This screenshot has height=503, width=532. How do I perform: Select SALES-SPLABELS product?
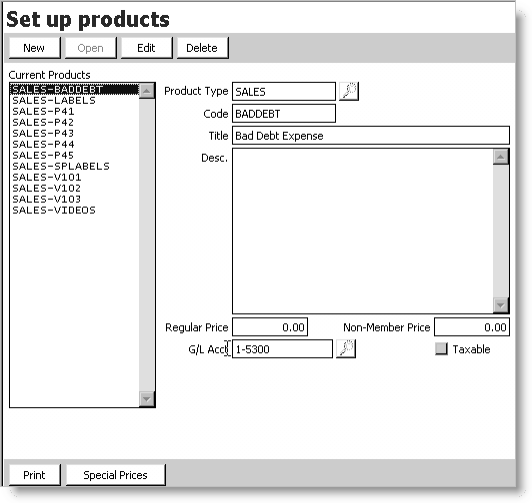click(74, 166)
